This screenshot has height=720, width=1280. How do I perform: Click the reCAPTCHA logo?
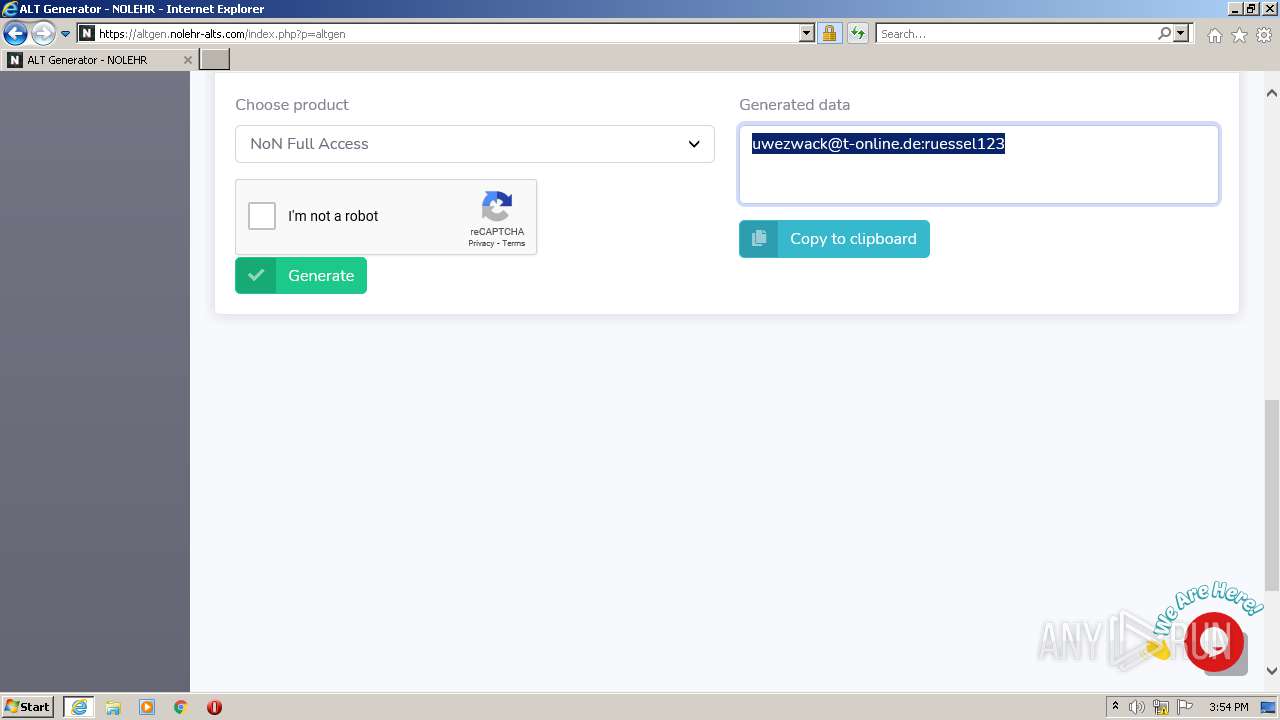(x=497, y=207)
